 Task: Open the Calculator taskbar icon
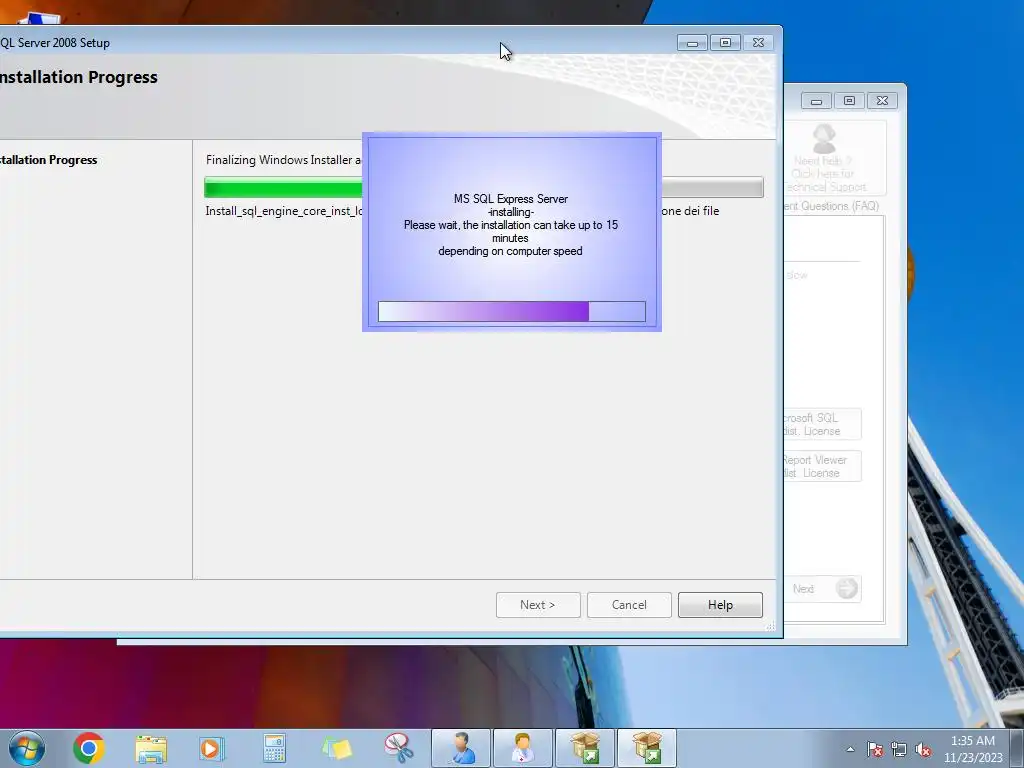click(x=274, y=748)
